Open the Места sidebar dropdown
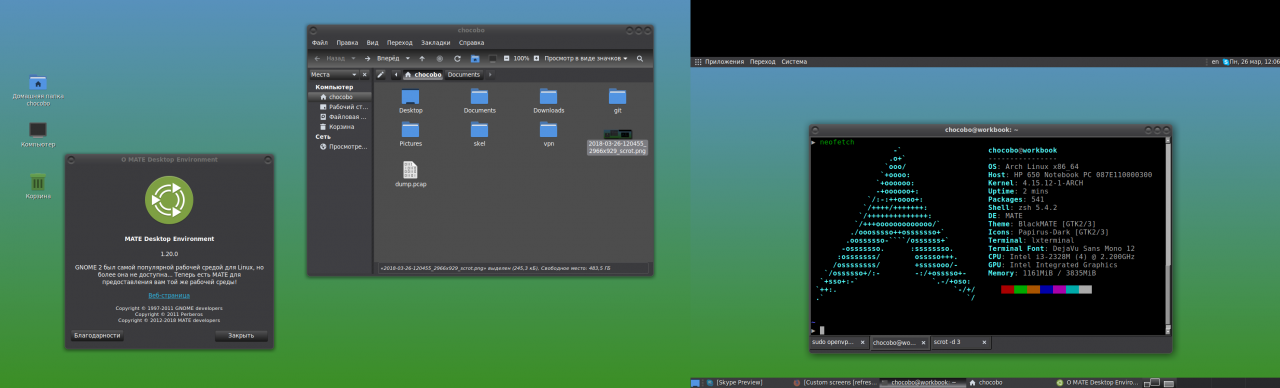1280x388 pixels. coord(334,74)
